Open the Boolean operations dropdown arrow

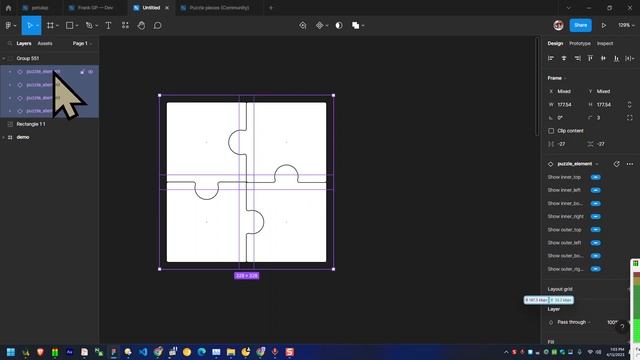363,25
